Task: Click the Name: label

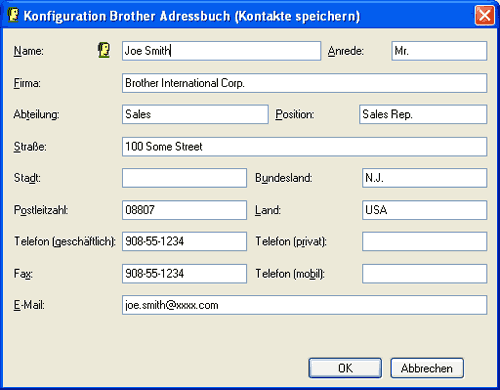Action: click(x=29, y=51)
